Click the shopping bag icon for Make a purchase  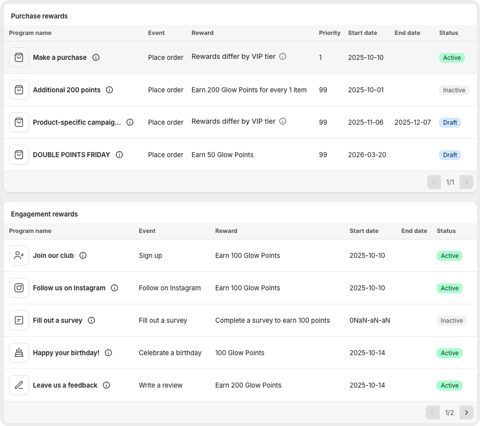(x=19, y=58)
